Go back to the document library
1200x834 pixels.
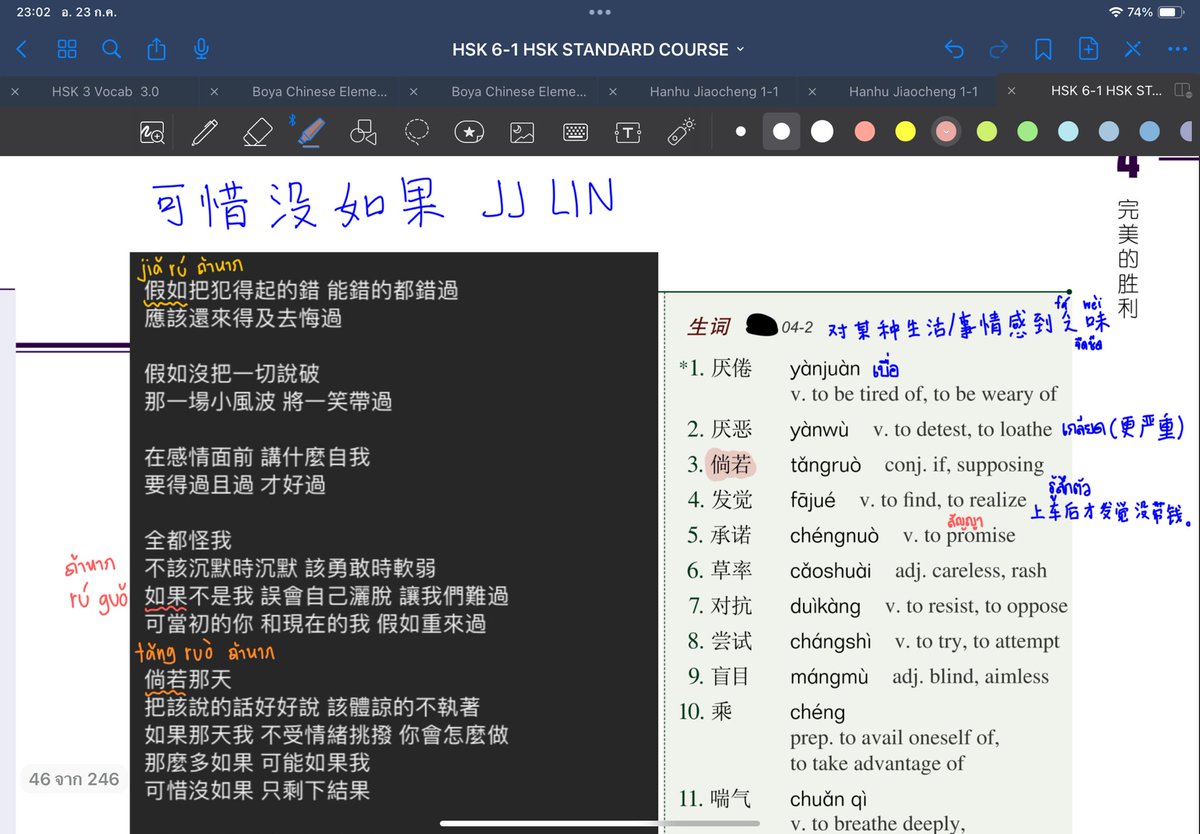(22, 49)
